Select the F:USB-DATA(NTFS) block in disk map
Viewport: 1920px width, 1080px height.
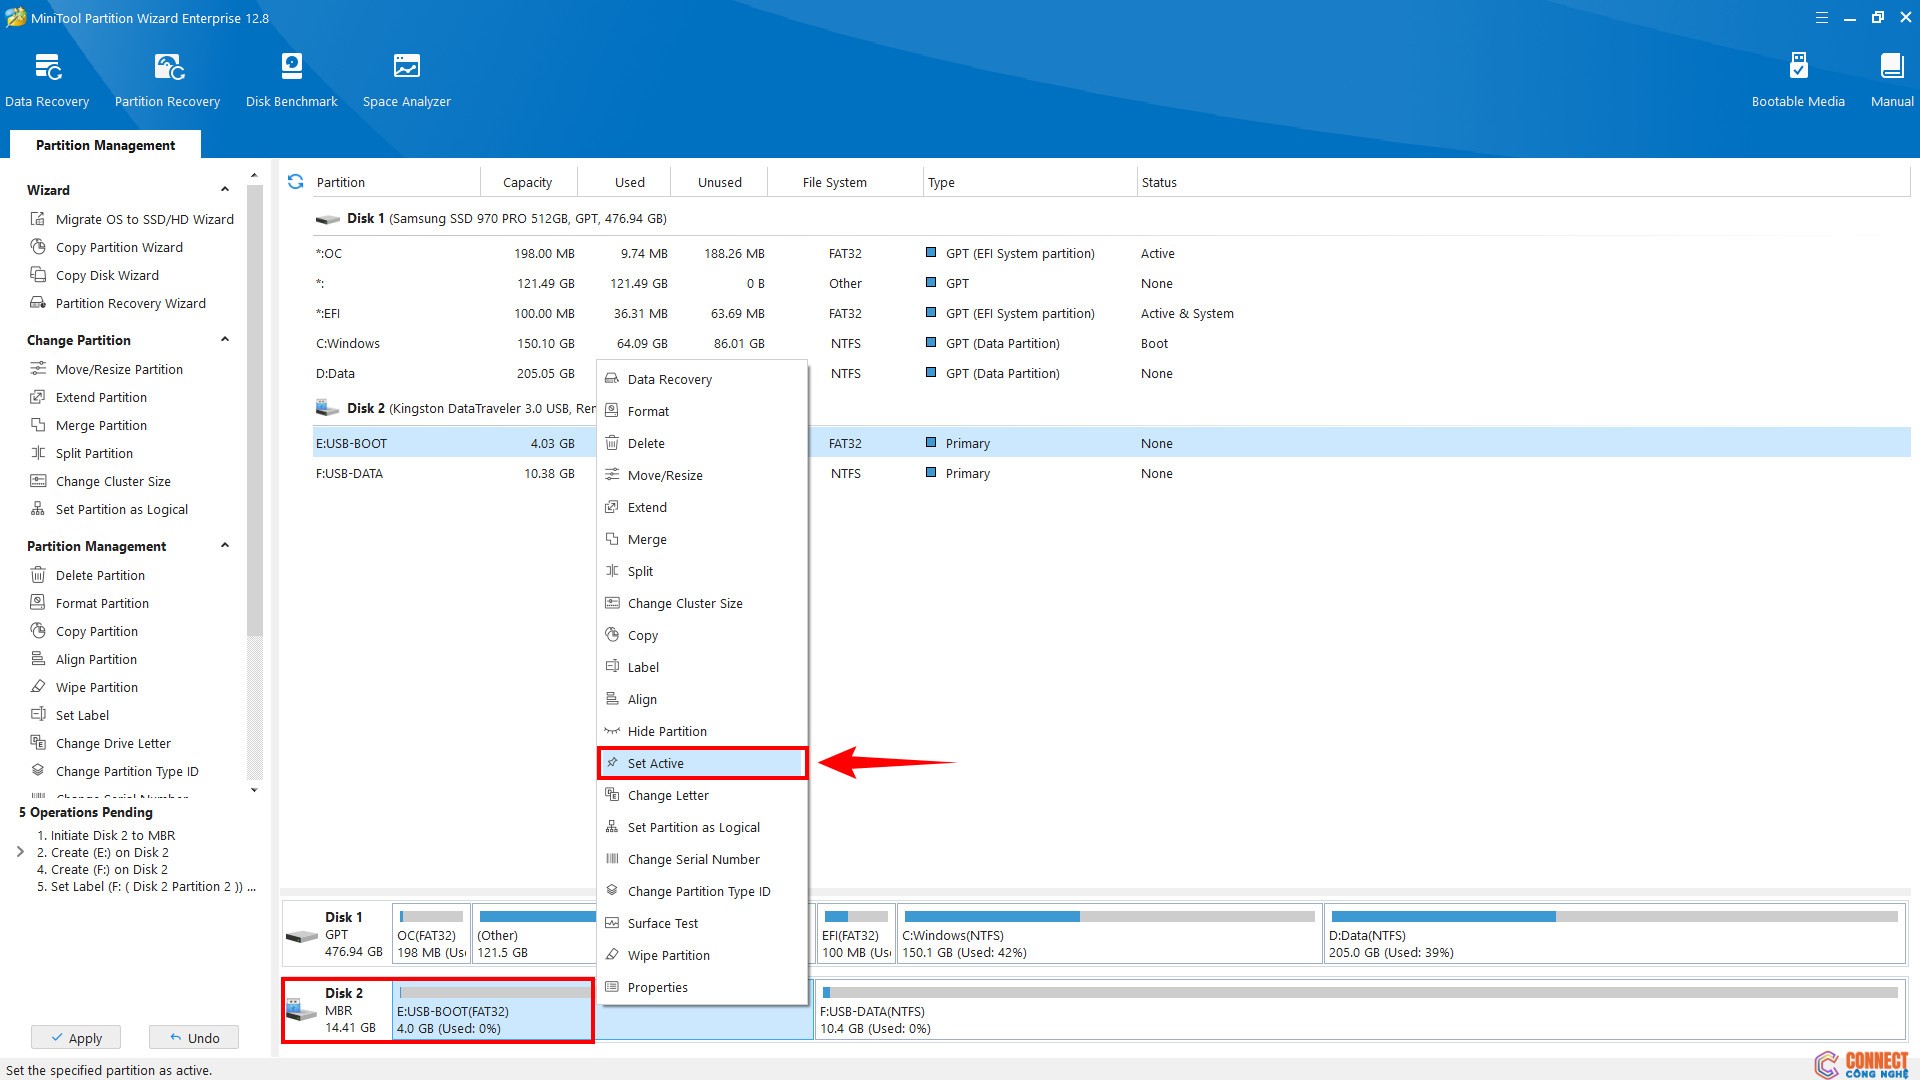click(x=1360, y=1009)
